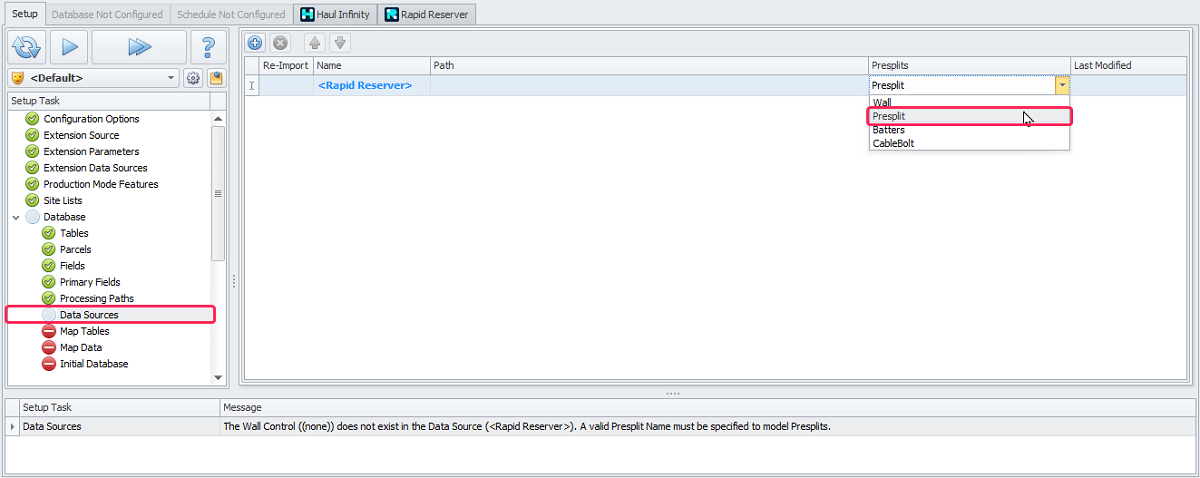Click the status circle next to Data Sources
Image resolution: width=1200 pixels, height=478 pixels.
[48, 315]
